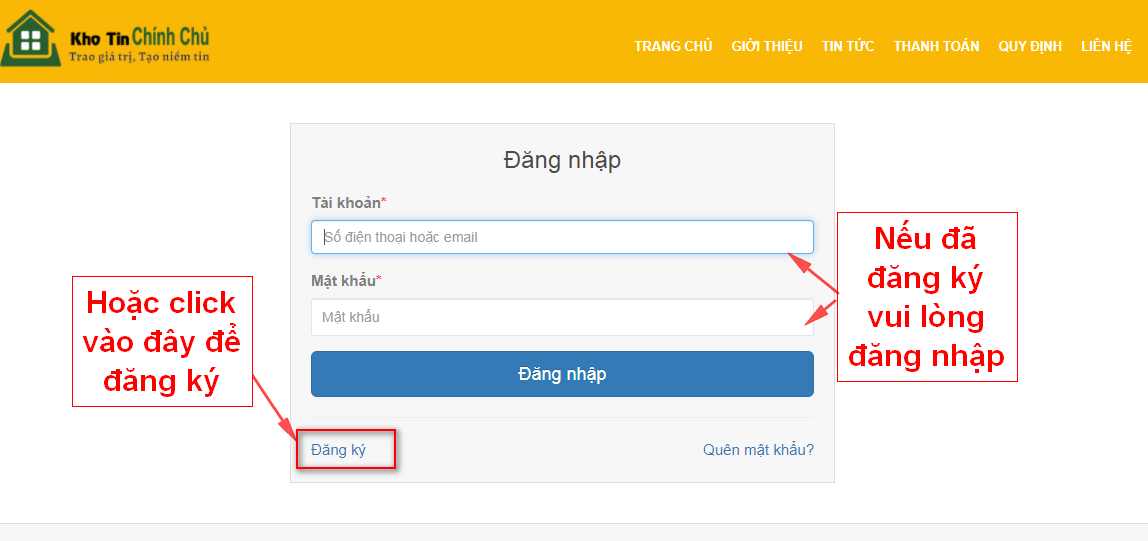This screenshot has width=1148, height=541.
Task: Click the Đăng nhập form heading
Action: 562,160
